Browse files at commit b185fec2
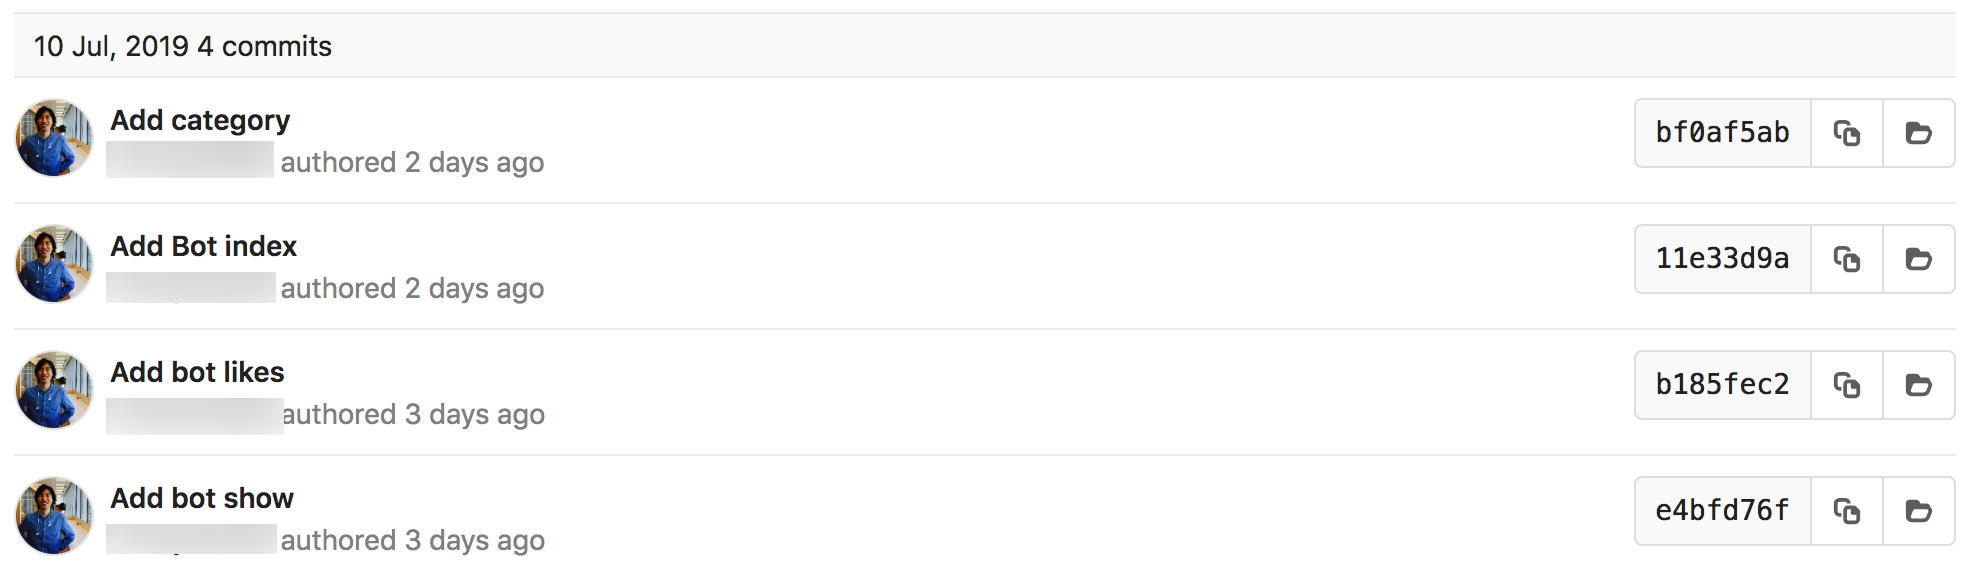The image size is (1980, 572). (x=1918, y=385)
